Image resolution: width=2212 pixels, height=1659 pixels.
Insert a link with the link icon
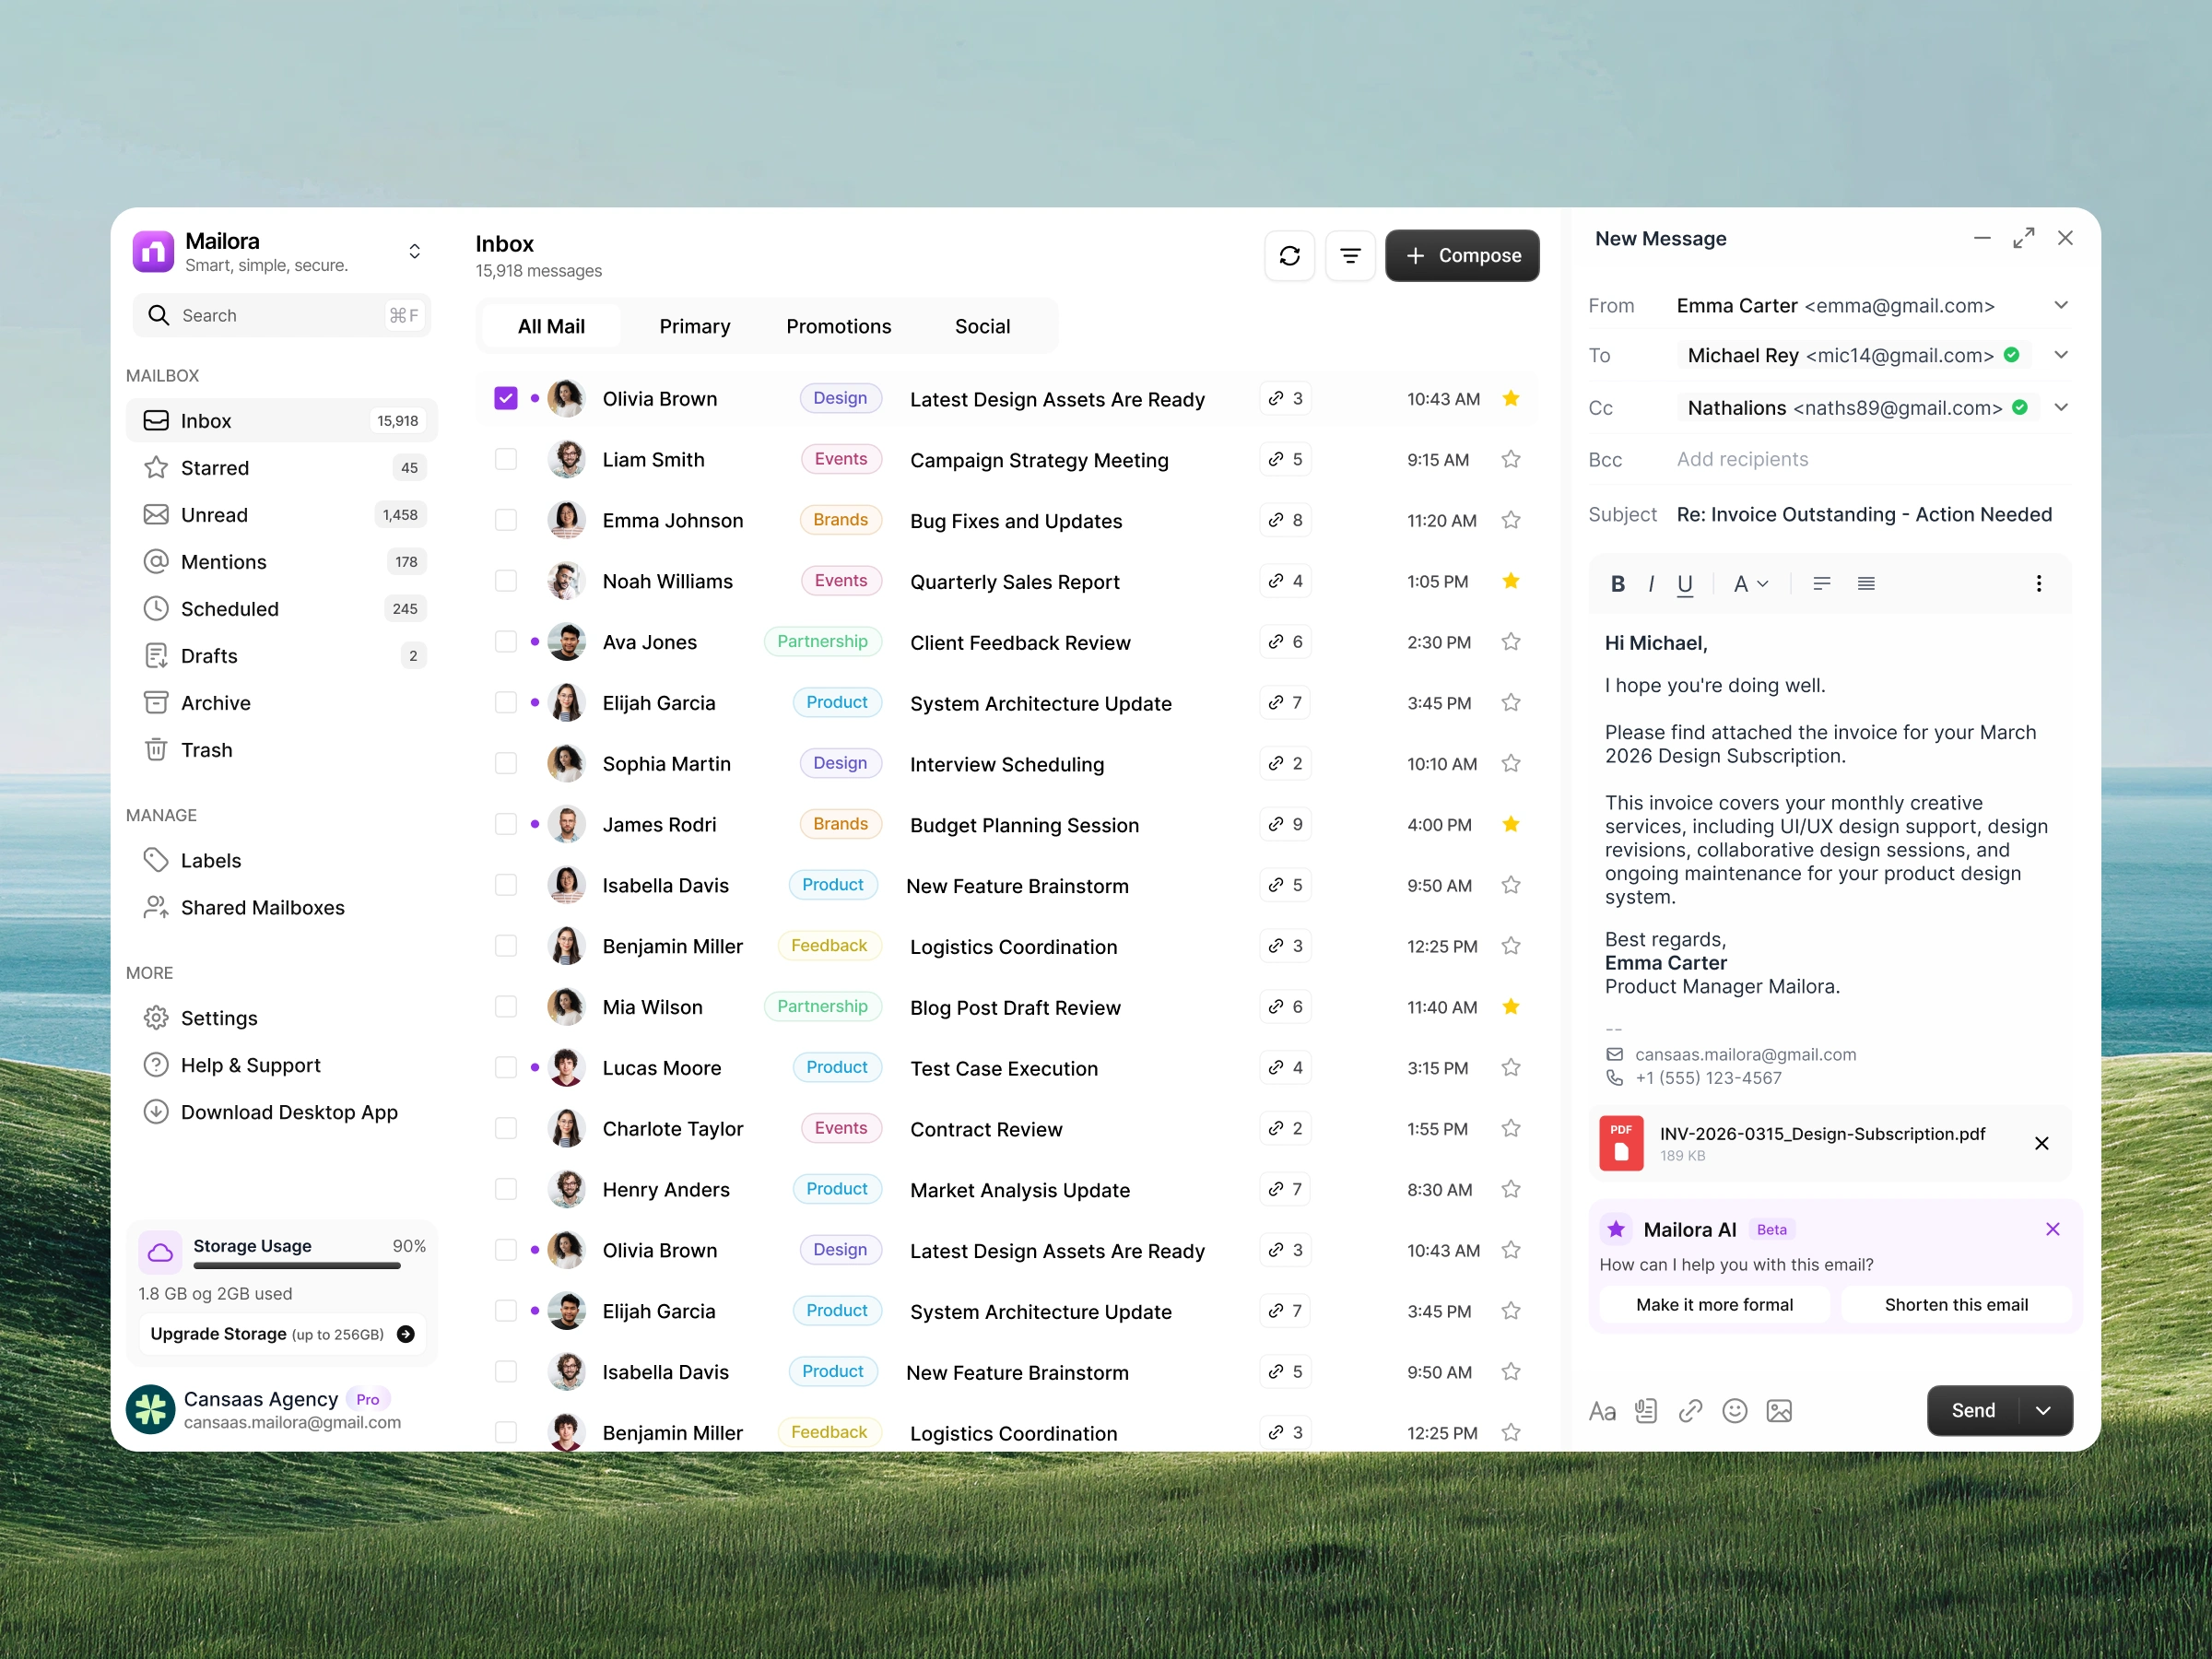pos(1690,1411)
